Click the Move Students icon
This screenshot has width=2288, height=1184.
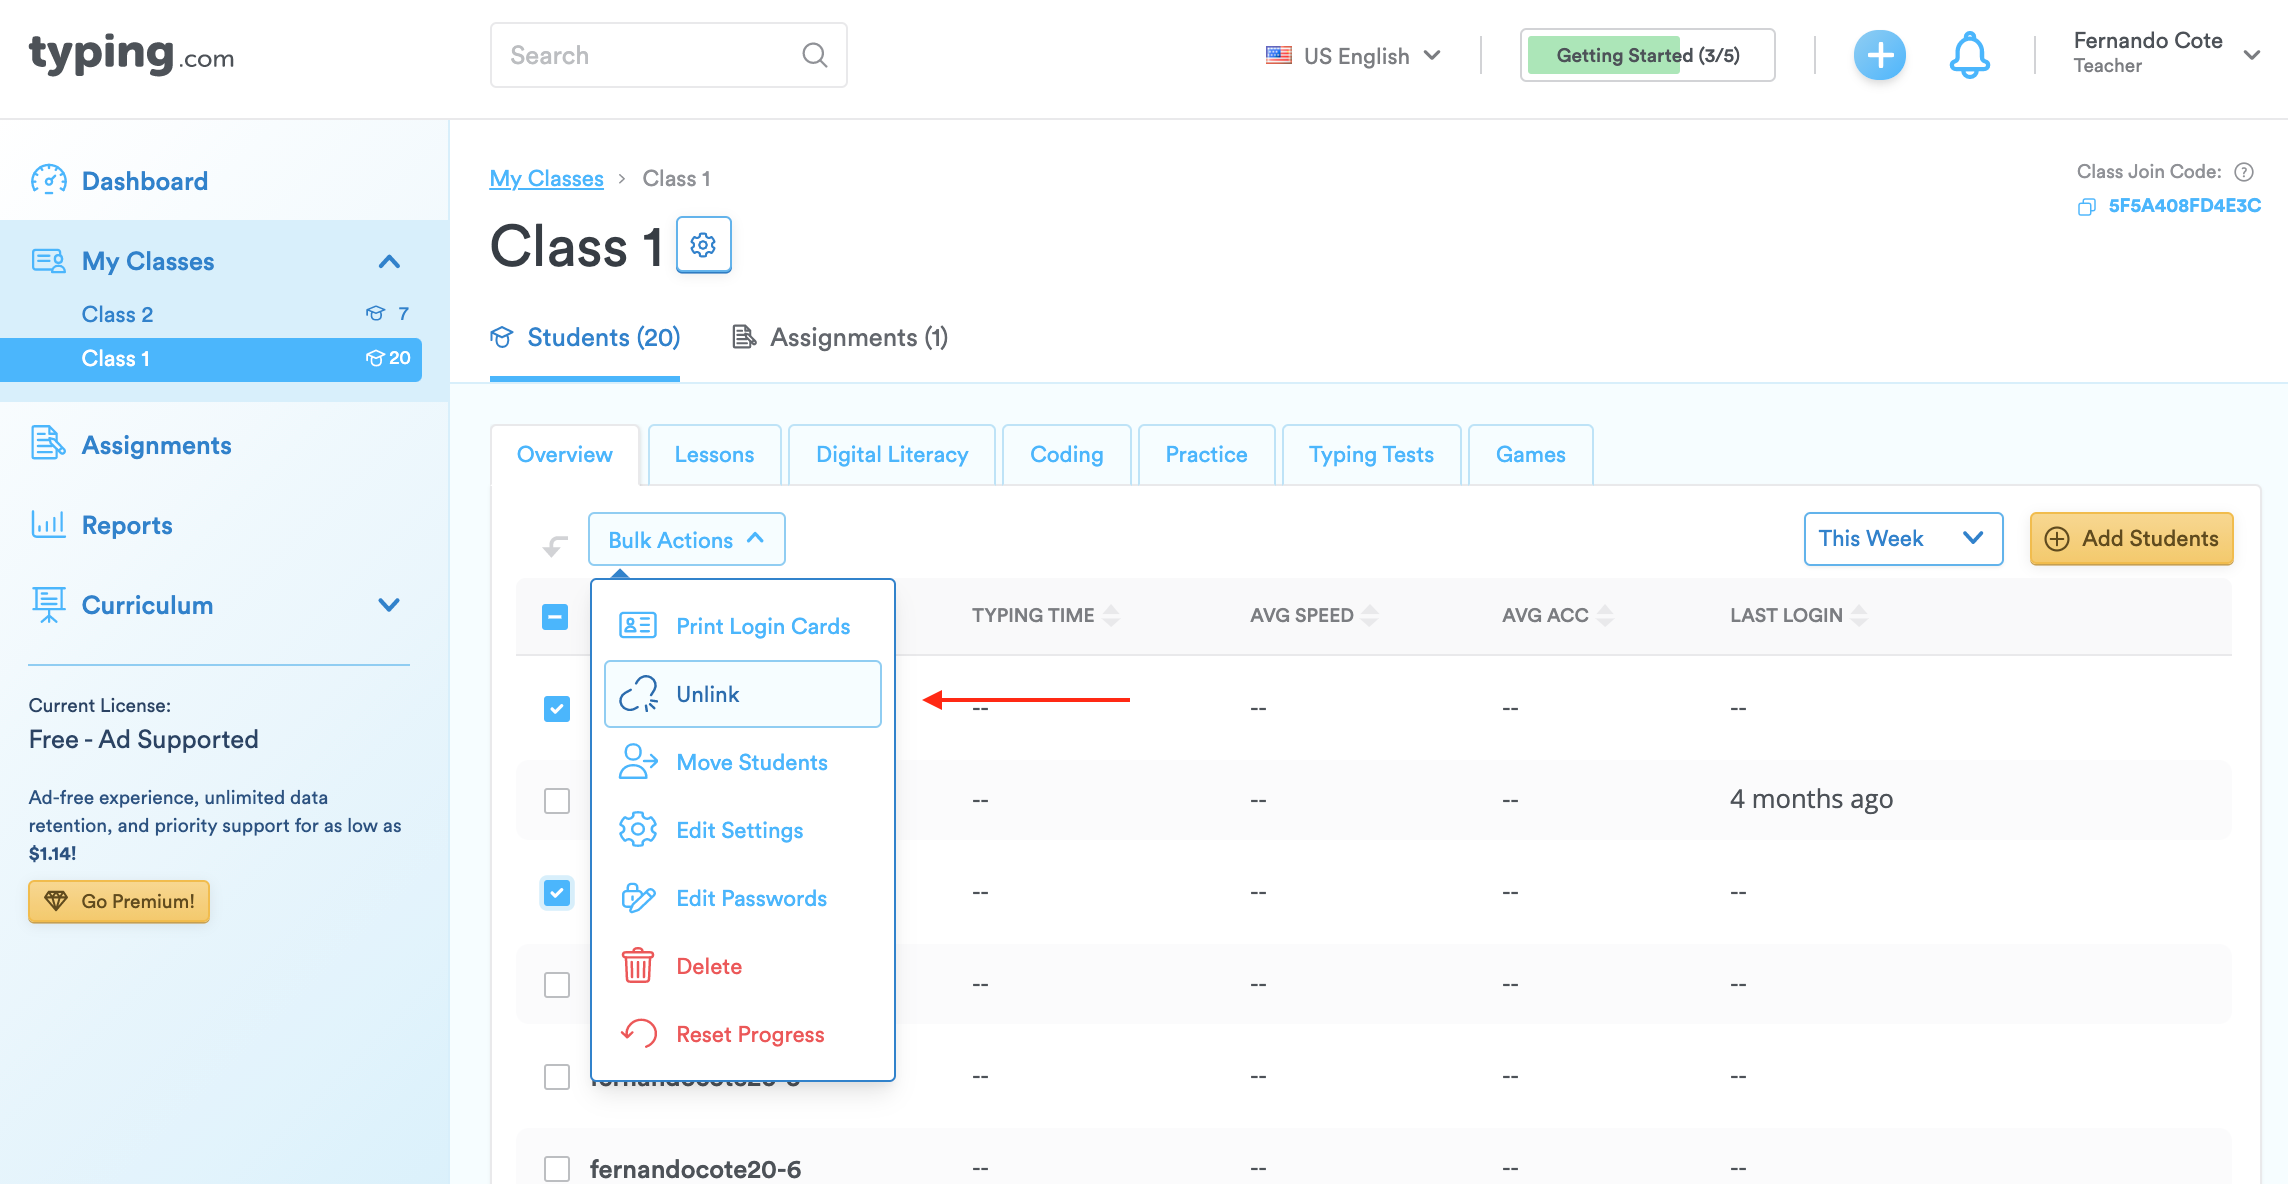638,761
